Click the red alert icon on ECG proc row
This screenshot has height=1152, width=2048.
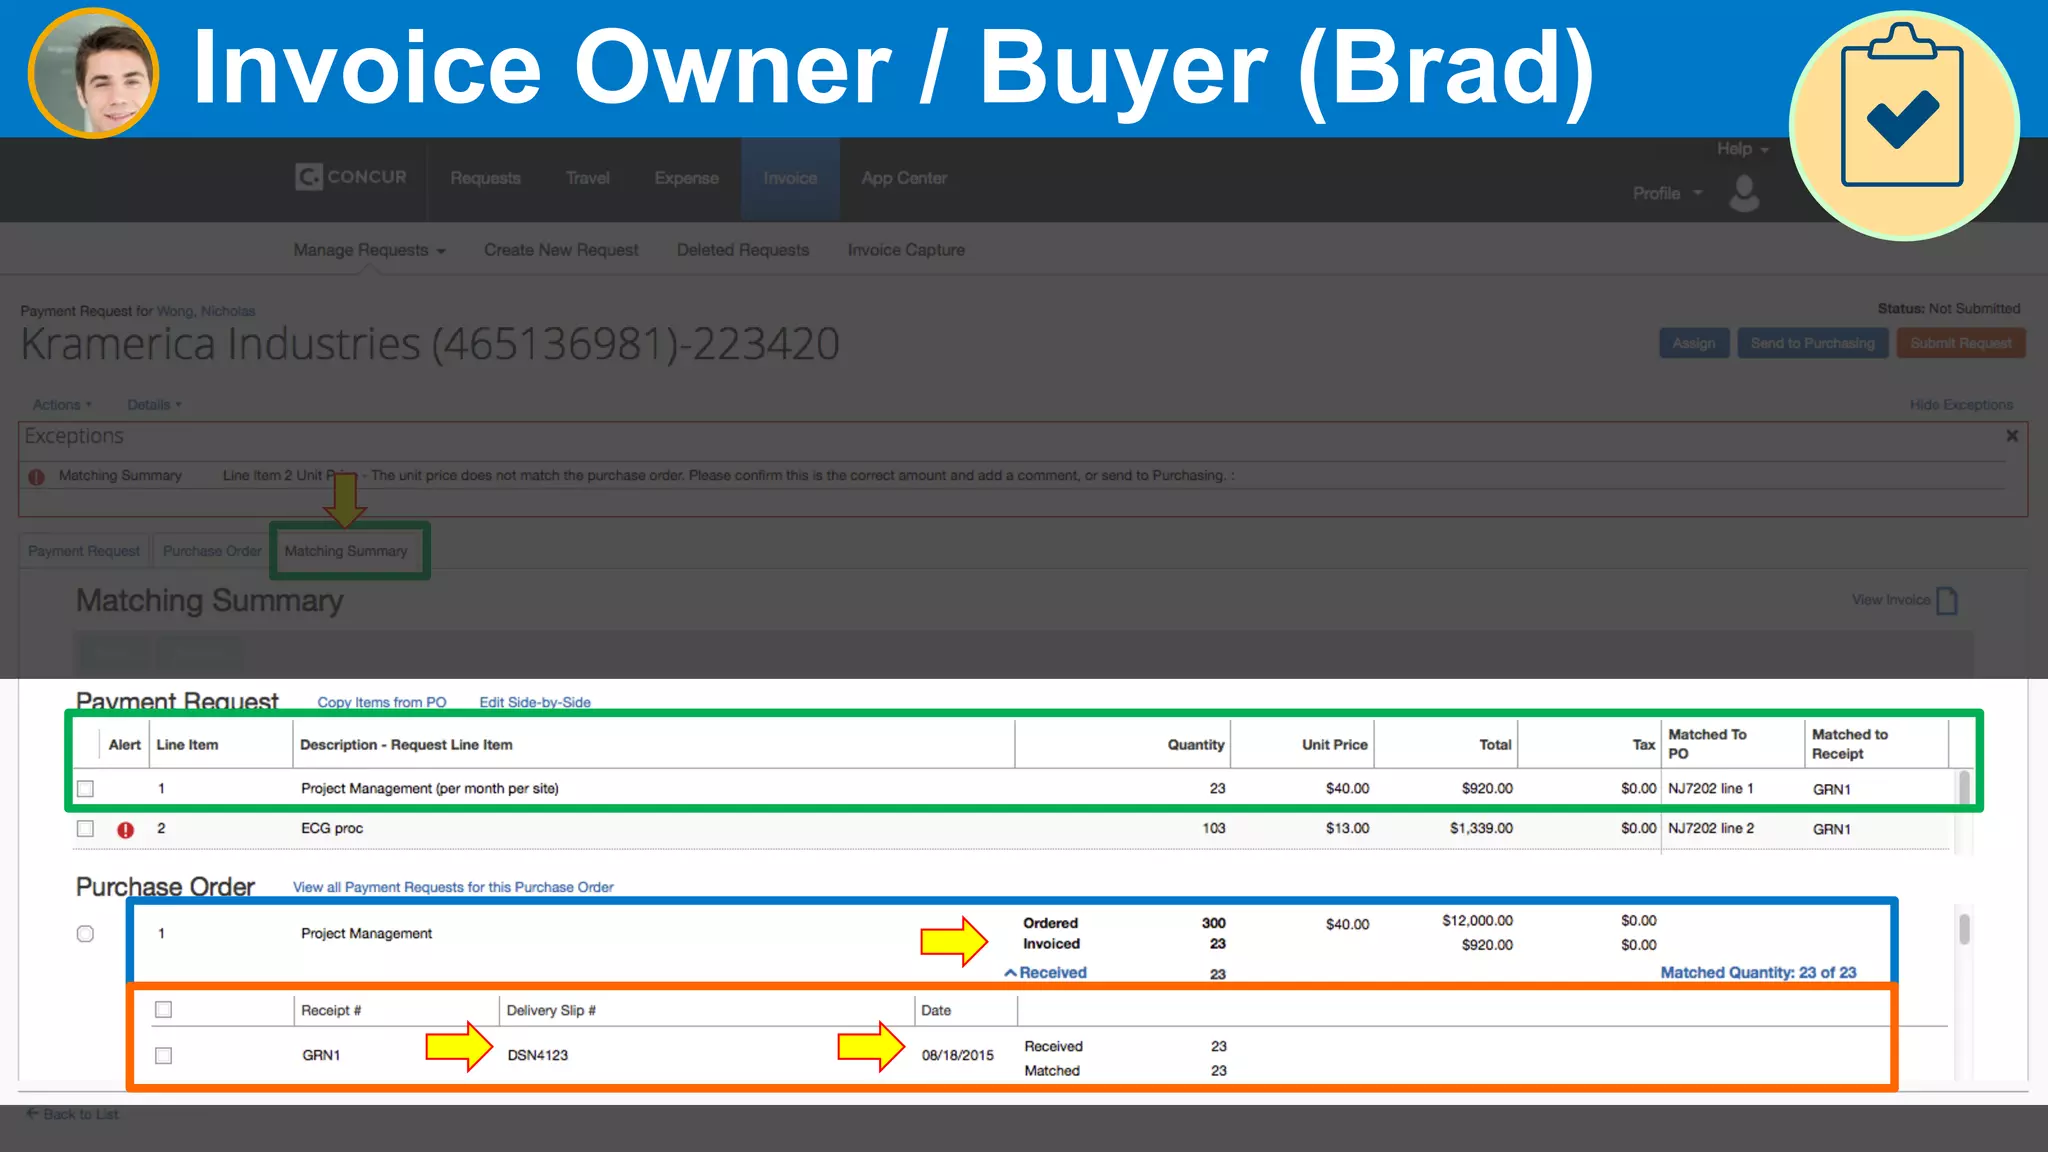click(125, 829)
